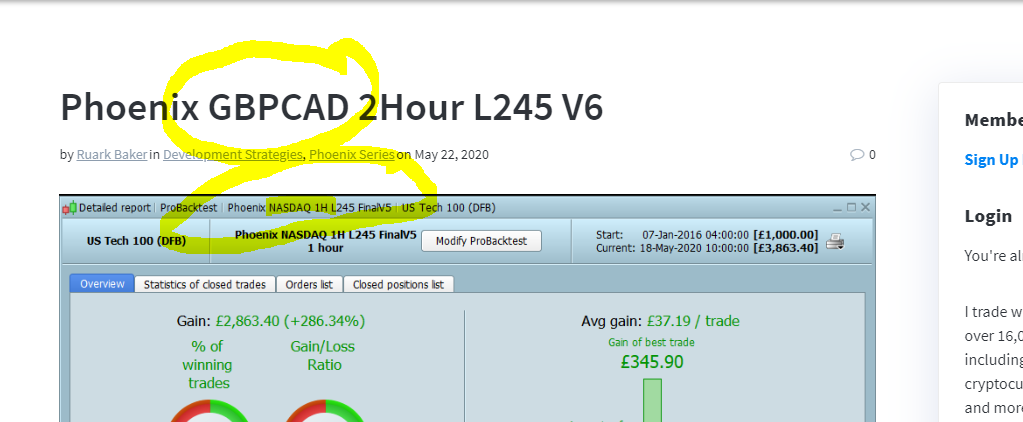Image resolution: width=1023 pixels, height=422 pixels.
Task: Click the Login heading in the sidebar
Action: (x=988, y=216)
